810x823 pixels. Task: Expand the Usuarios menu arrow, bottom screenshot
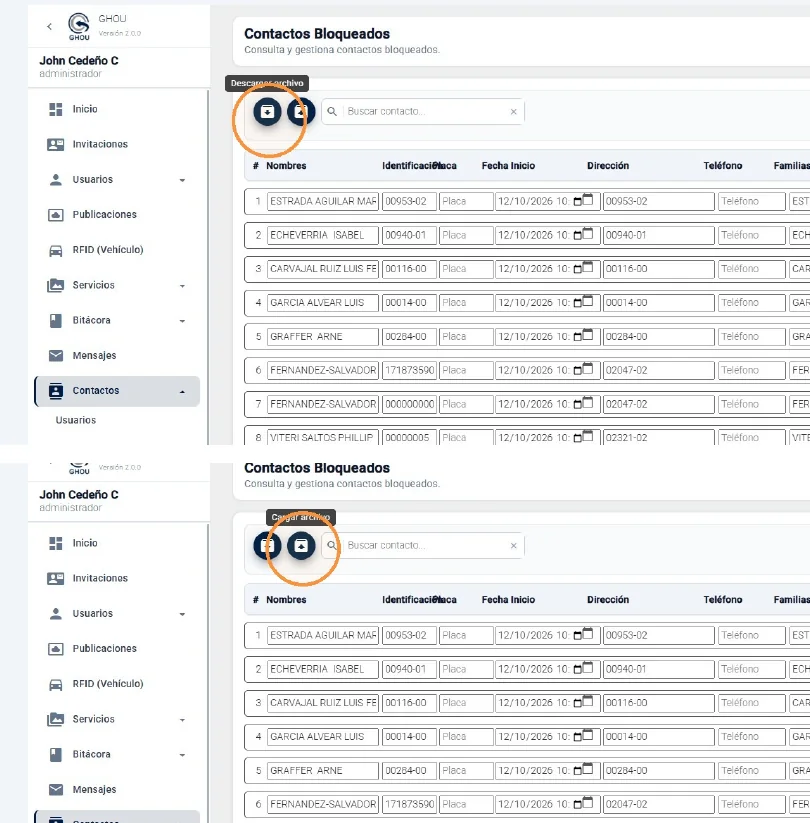click(182, 614)
